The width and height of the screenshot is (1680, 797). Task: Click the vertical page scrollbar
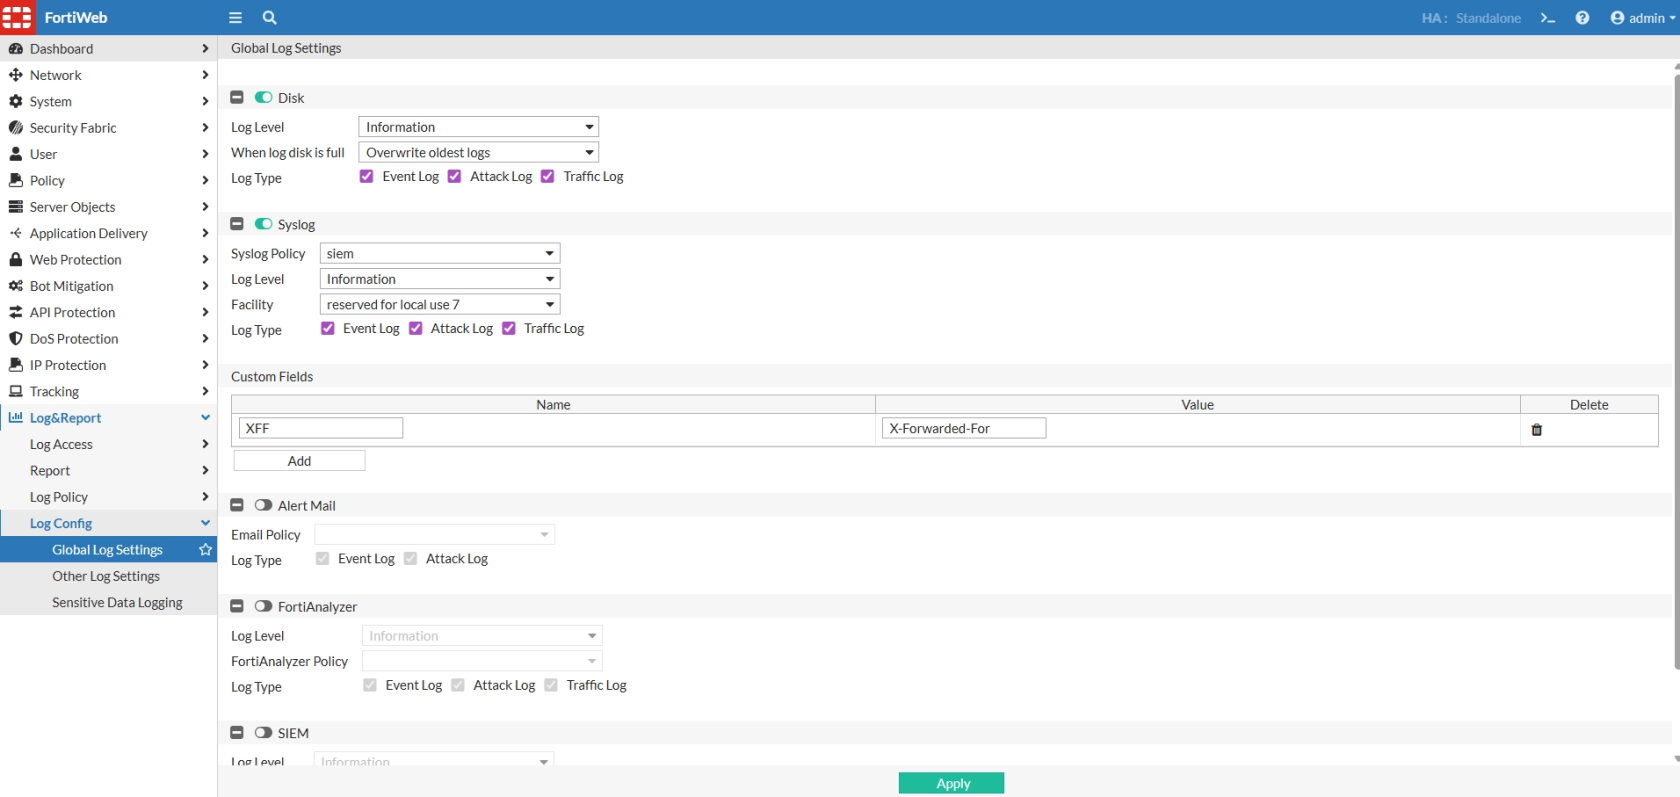(x=1677, y=372)
